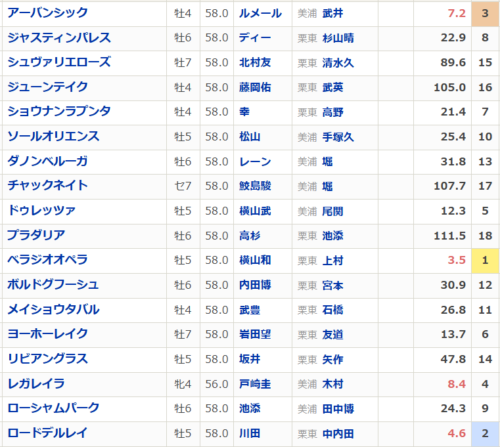Click horse シュヴァリエローズ name
The height and width of the screenshot is (447, 500).
click(x=59, y=62)
